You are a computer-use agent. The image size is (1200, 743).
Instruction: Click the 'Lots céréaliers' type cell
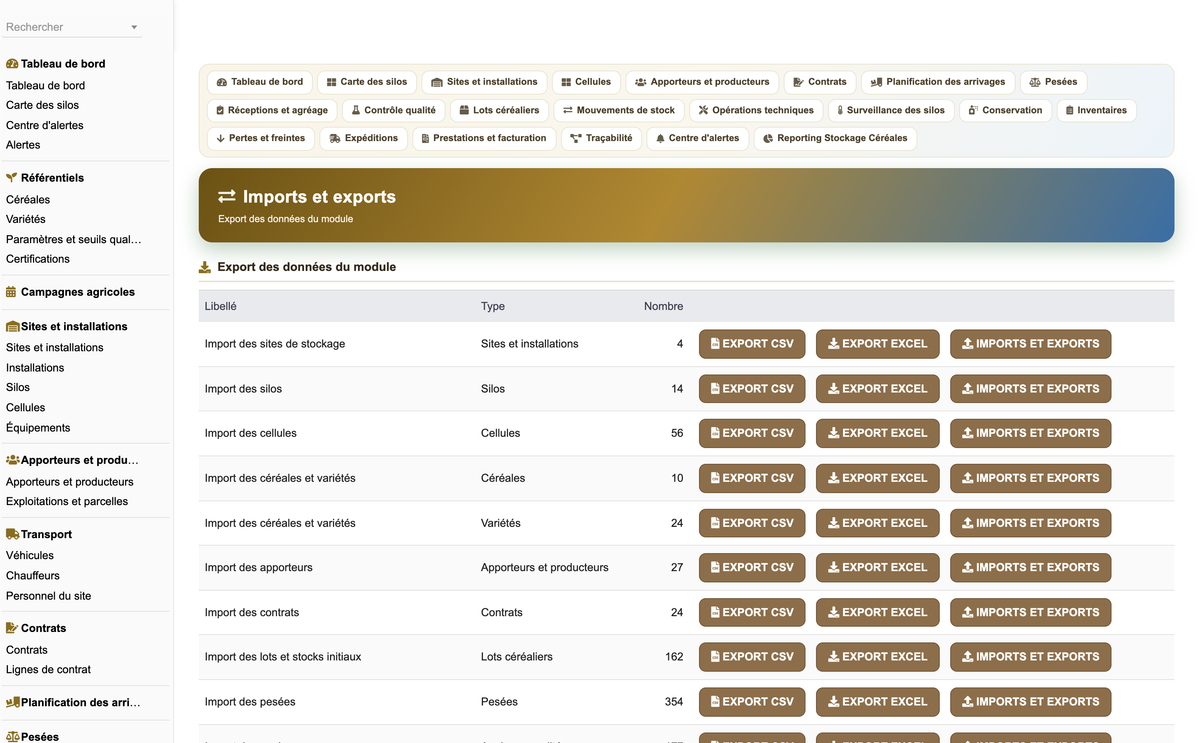click(517, 657)
